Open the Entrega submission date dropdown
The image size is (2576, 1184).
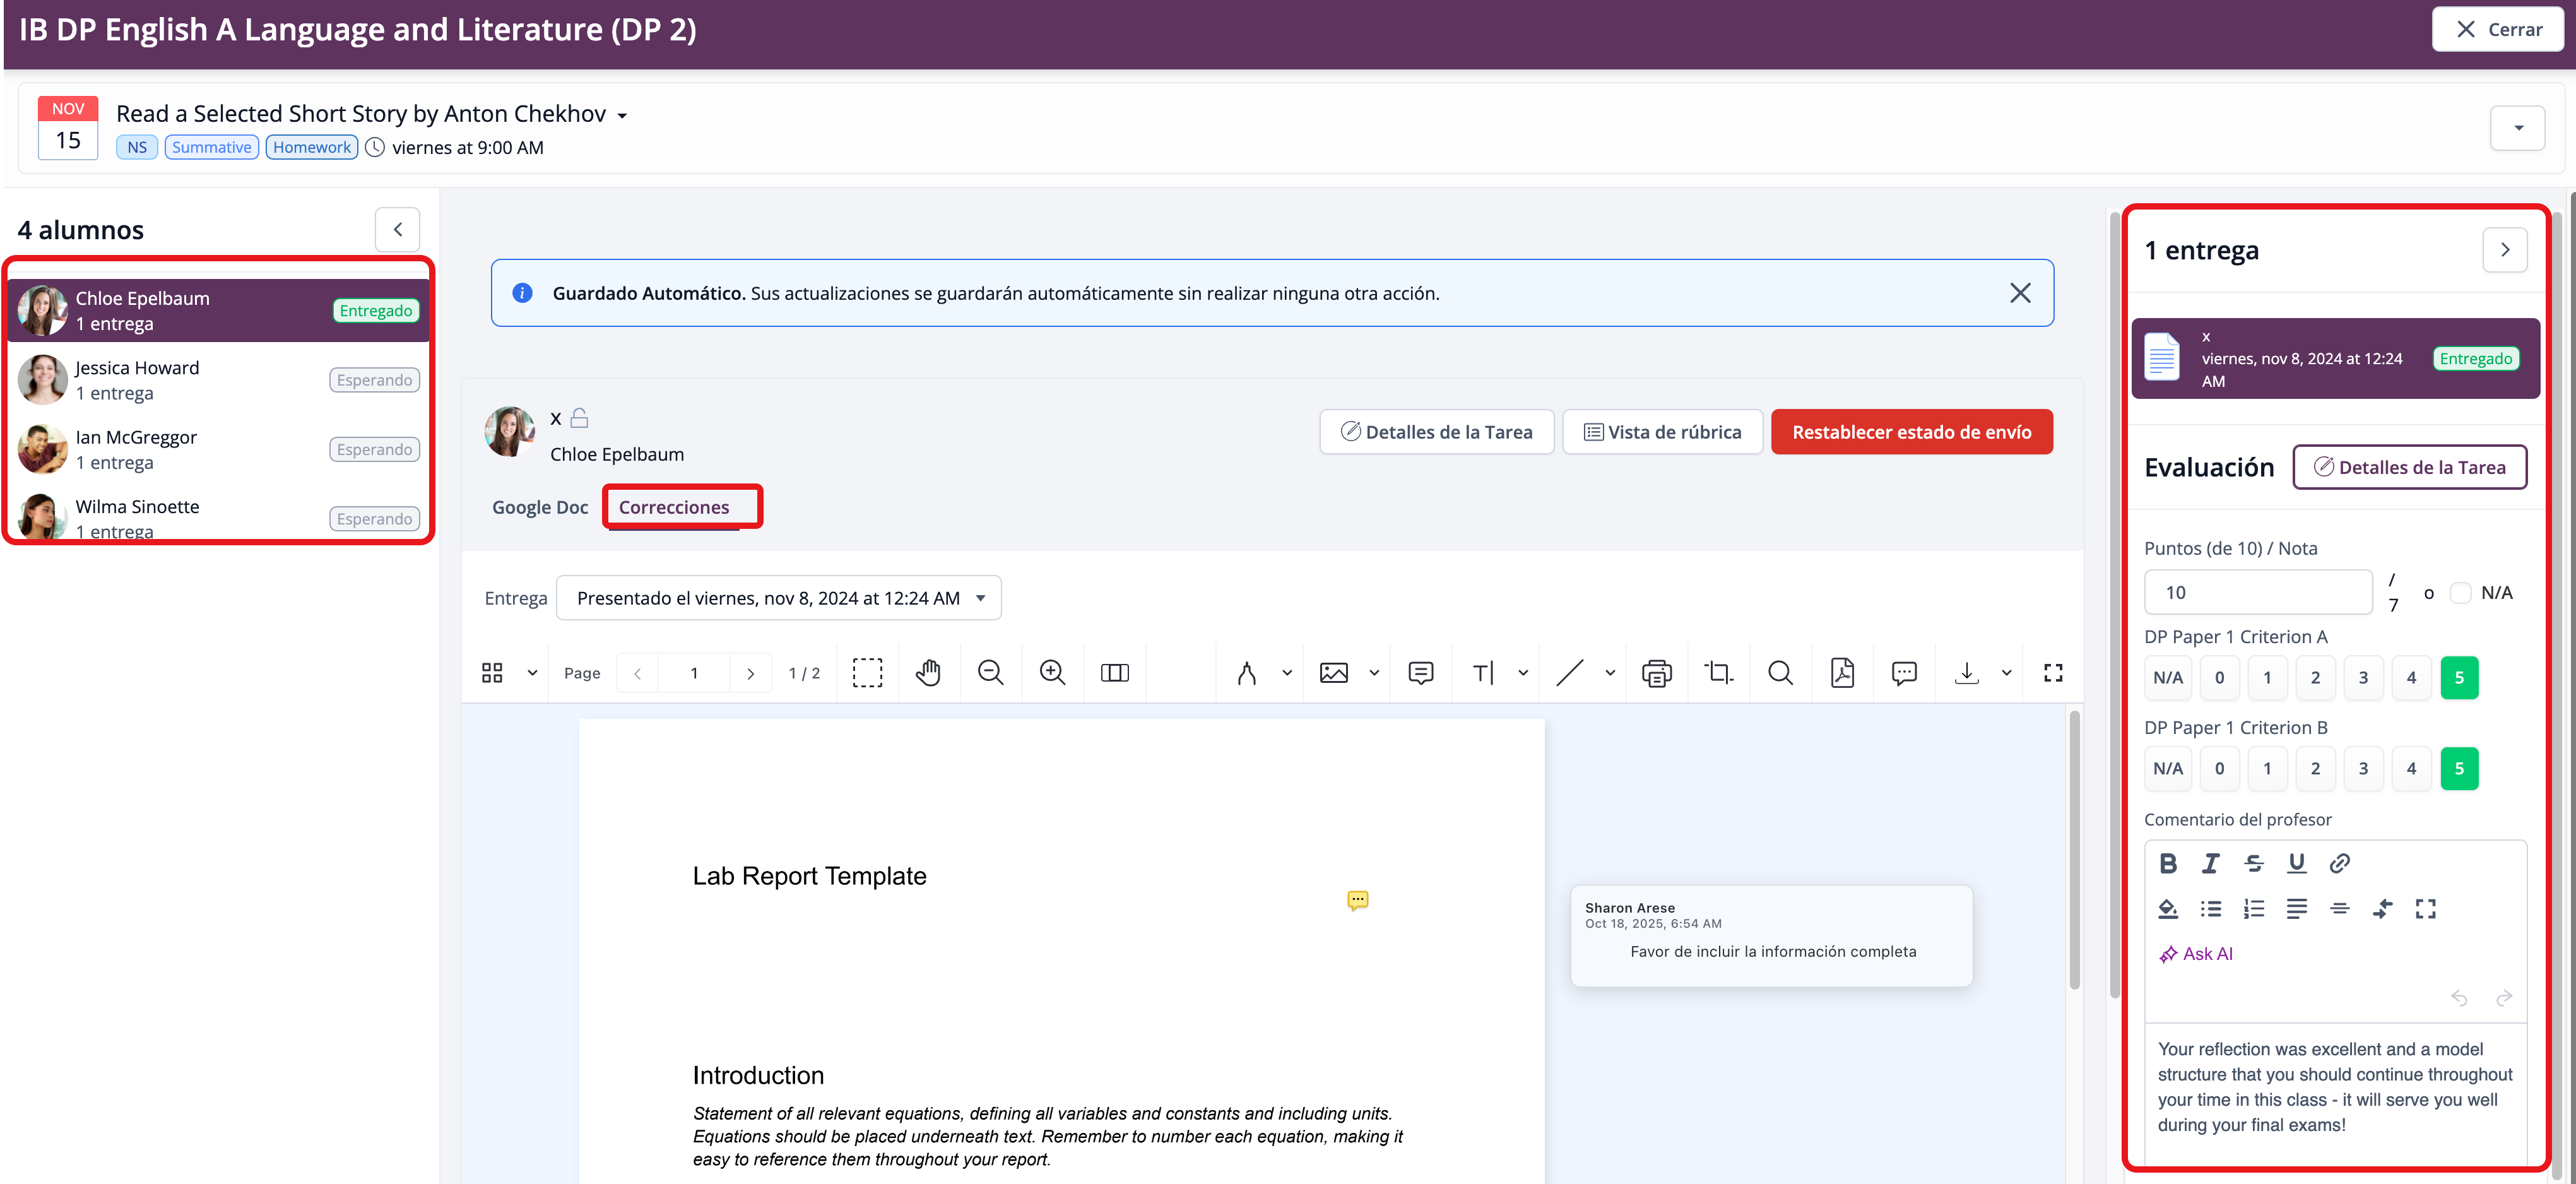click(778, 598)
